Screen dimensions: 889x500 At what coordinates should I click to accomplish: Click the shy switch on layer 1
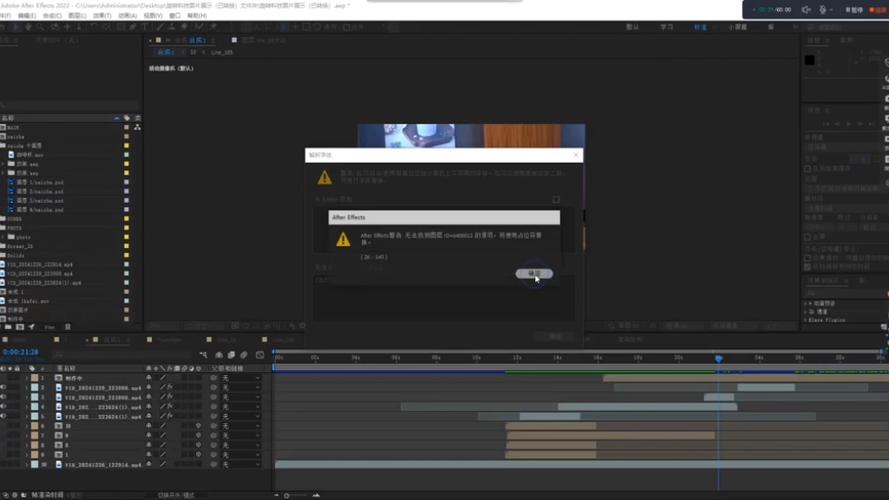[x=149, y=378]
